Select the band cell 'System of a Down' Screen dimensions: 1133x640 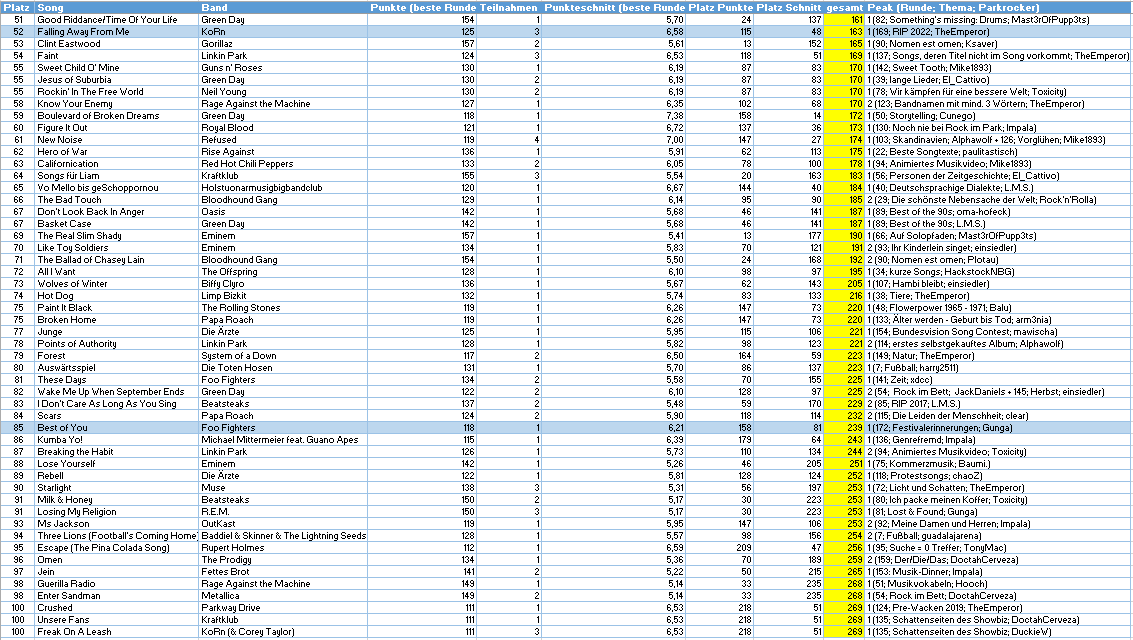283,356
